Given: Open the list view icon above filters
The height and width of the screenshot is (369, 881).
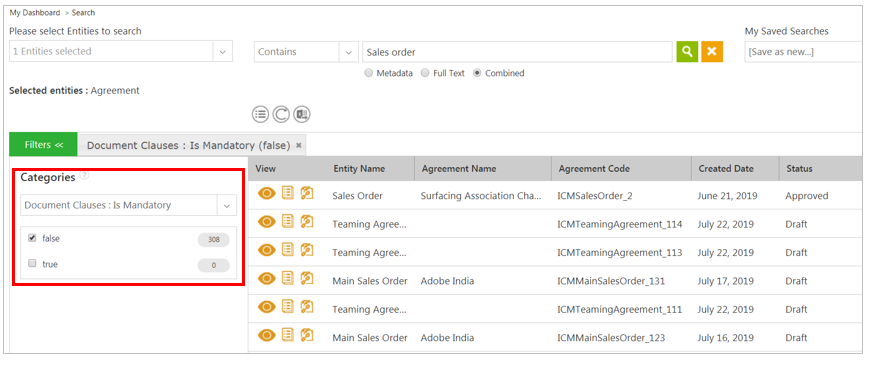Looking at the screenshot, I should point(260,114).
